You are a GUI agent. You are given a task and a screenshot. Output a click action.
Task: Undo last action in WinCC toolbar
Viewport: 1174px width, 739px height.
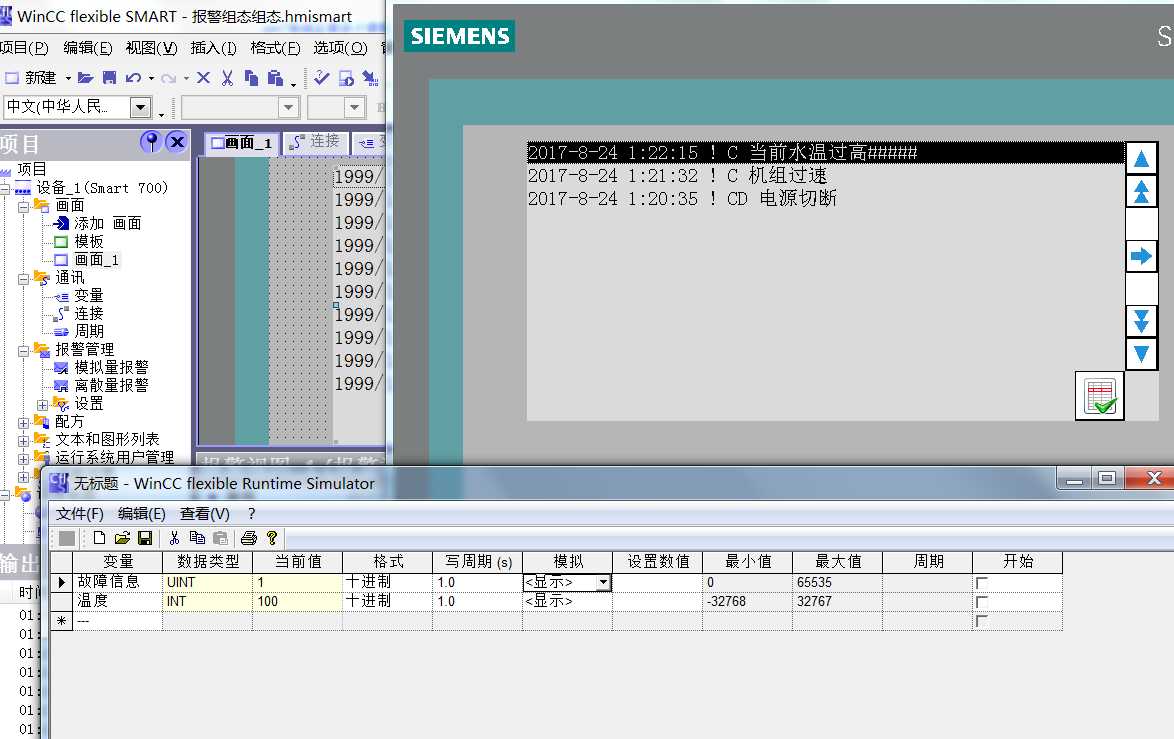[133, 77]
